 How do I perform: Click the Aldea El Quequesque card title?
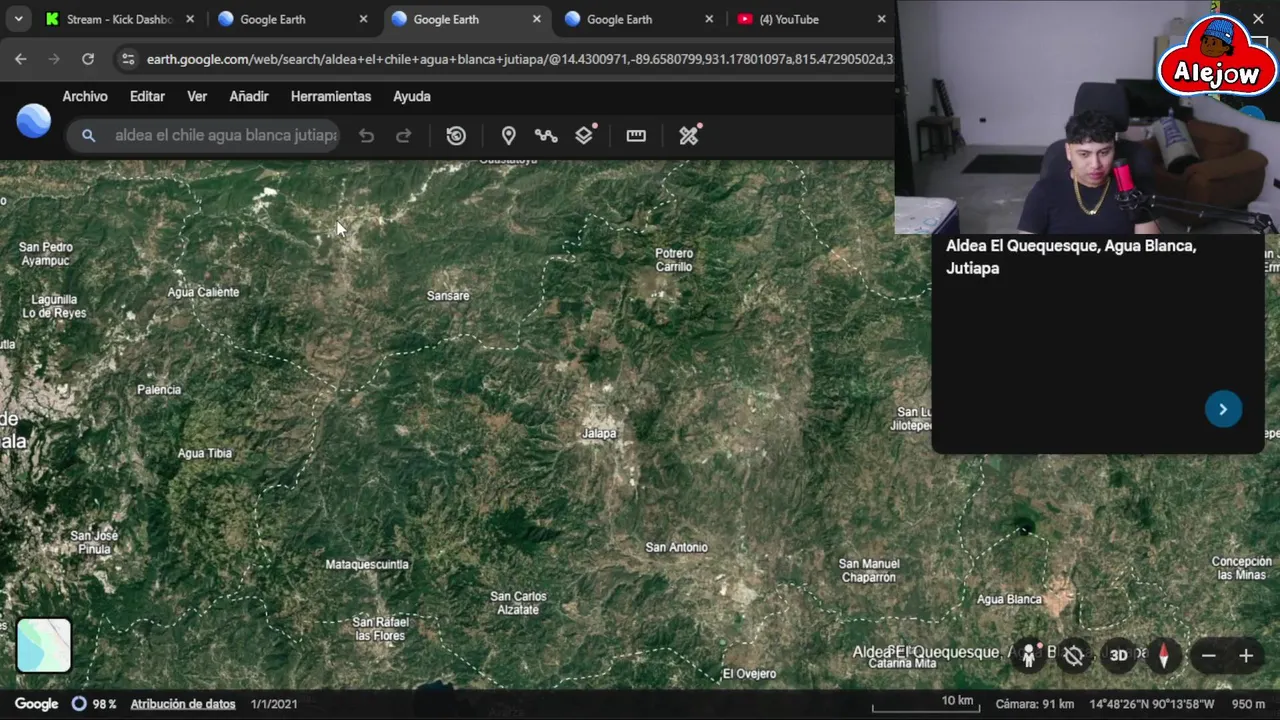1071,257
